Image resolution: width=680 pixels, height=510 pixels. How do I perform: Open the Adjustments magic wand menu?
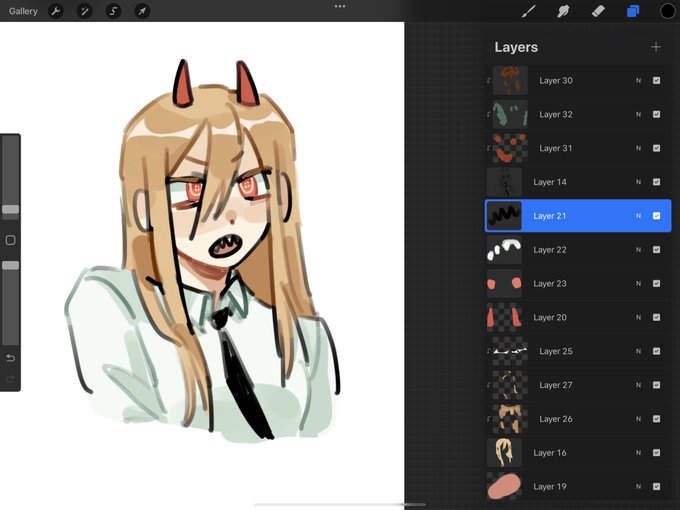[85, 11]
